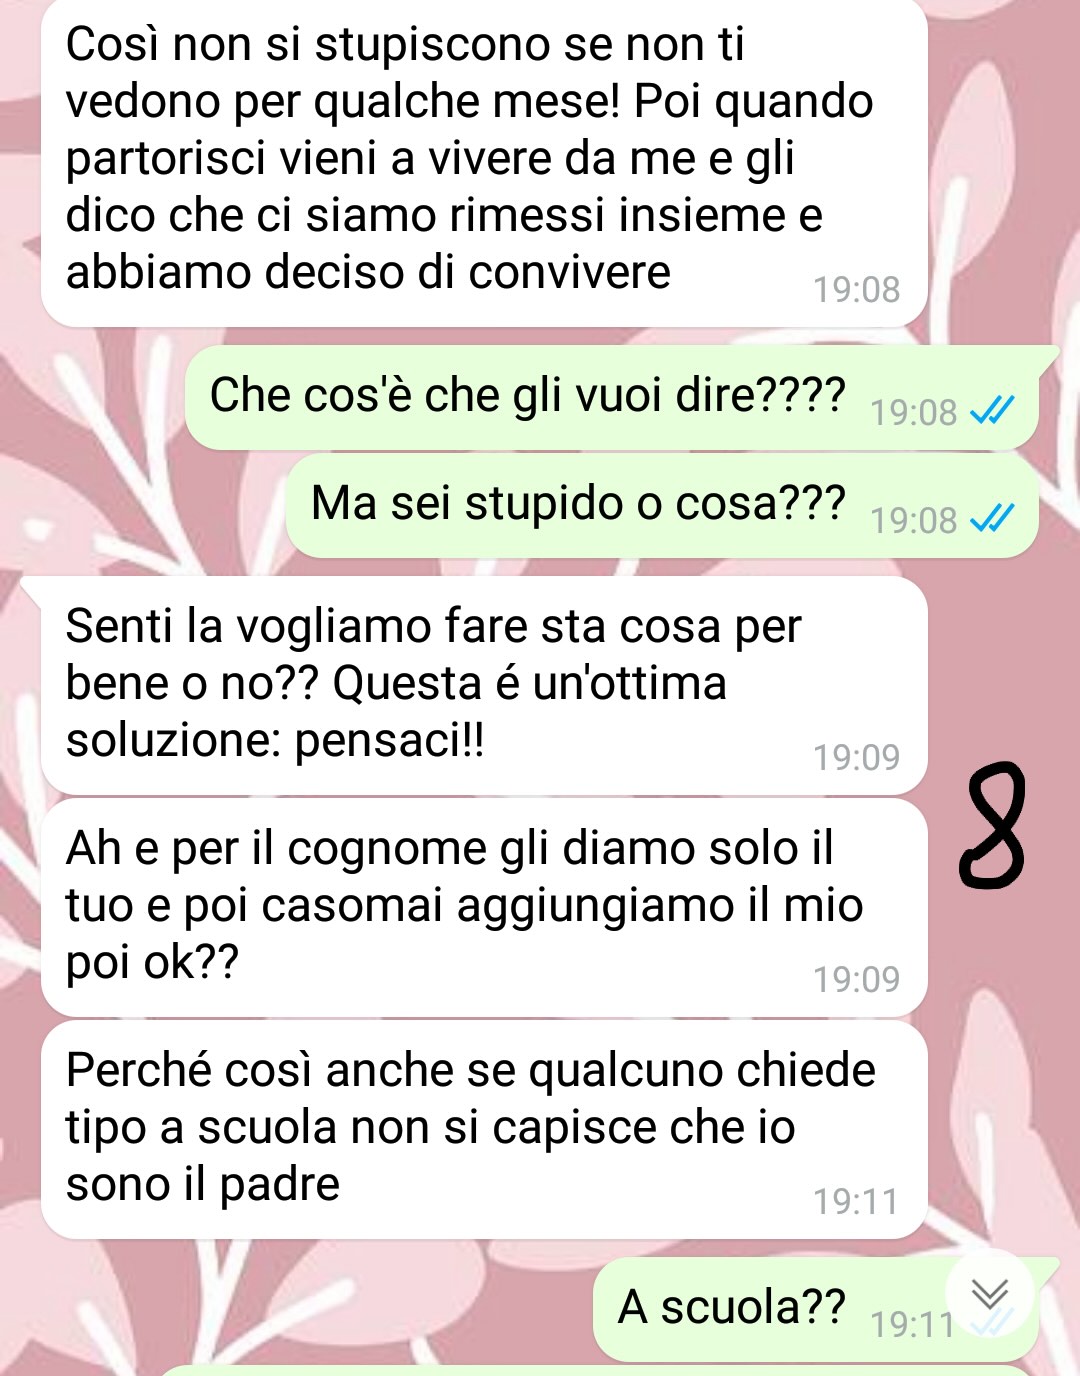
Task: Select the message 'Perché così anche se qualcuno chiede'
Action: pos(484,1130)
